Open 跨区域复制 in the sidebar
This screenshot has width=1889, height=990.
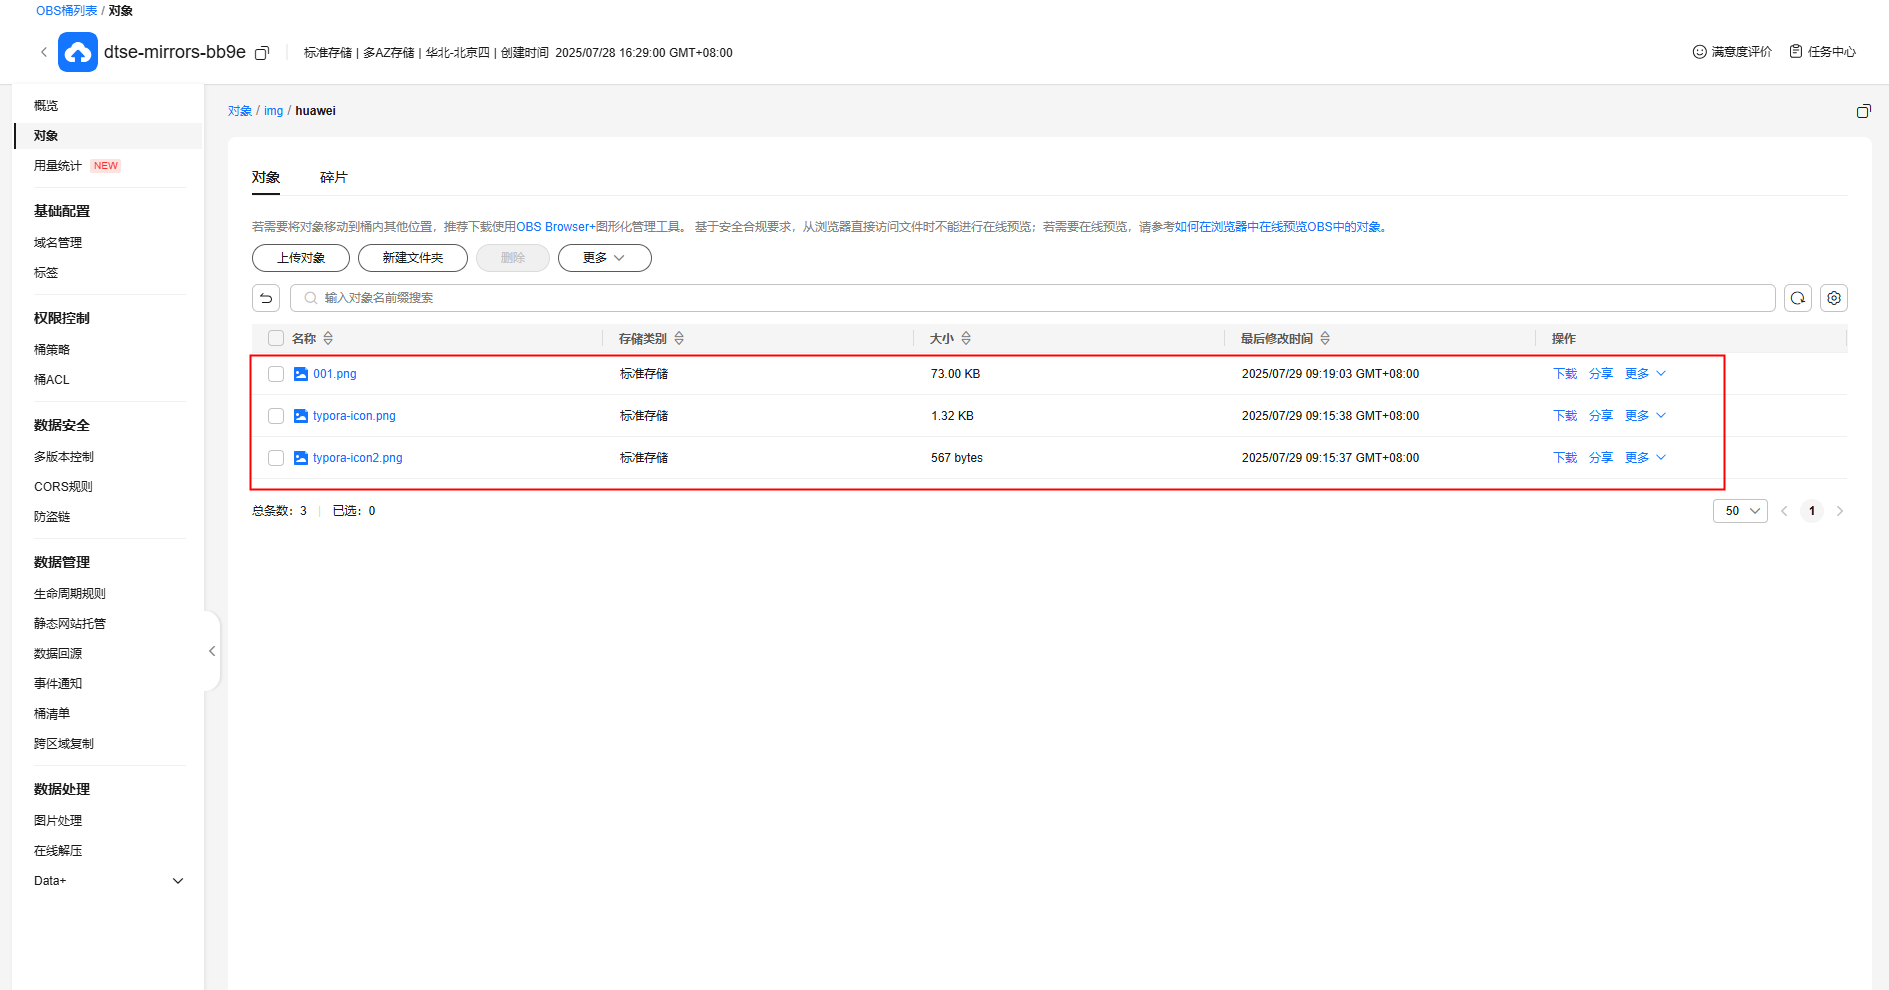[64, 744]
